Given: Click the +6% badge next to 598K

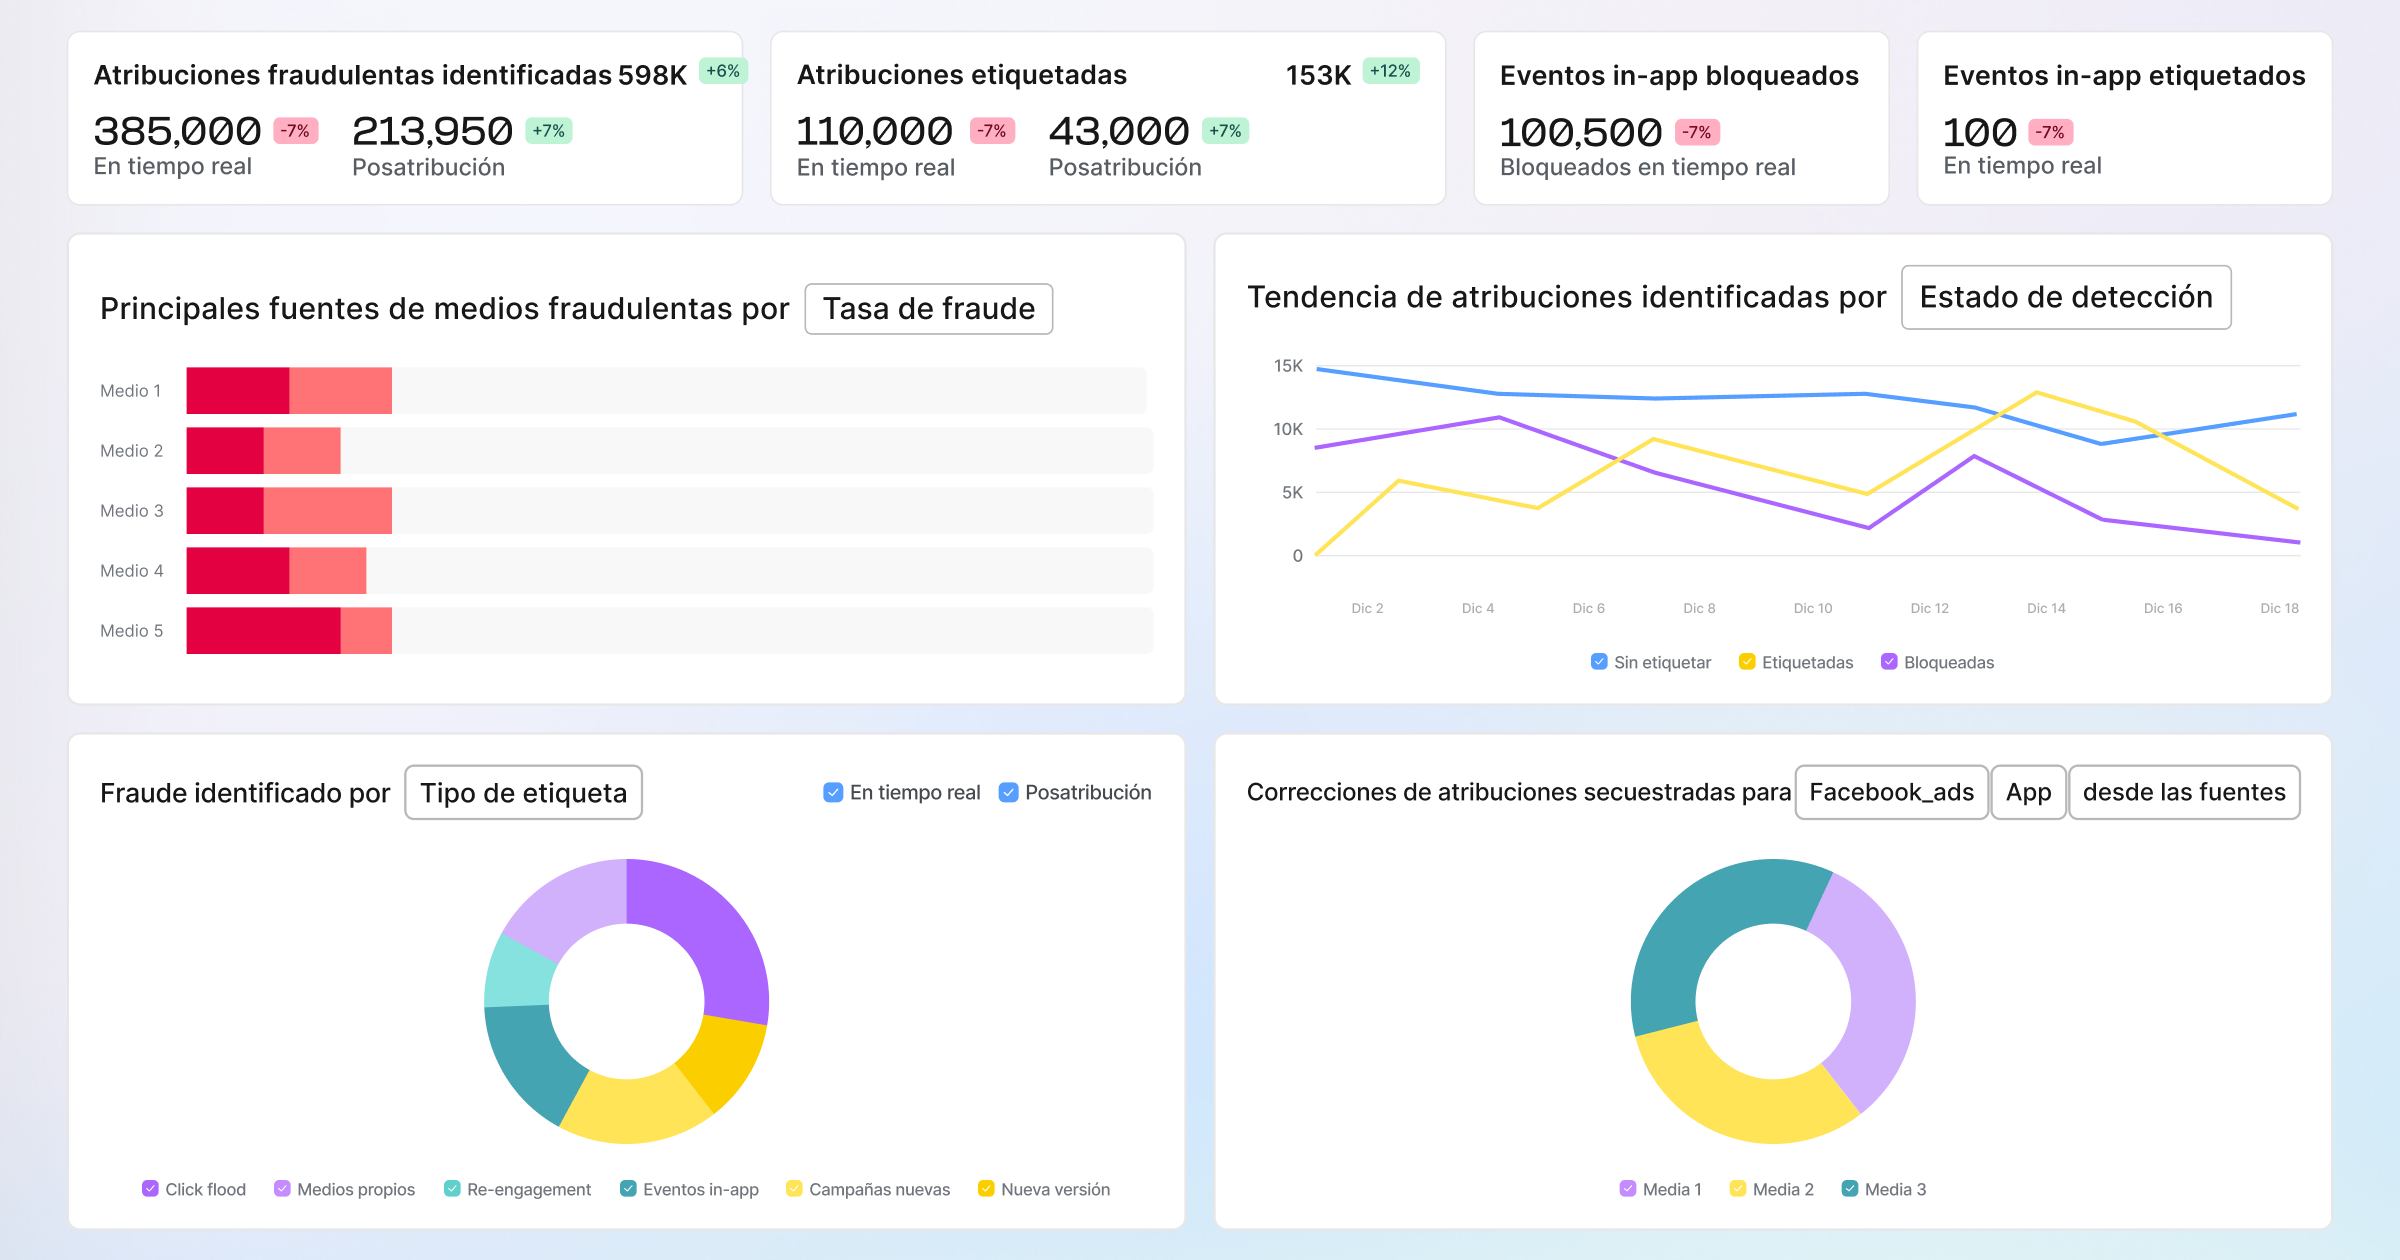Looking at the screenshot, I should pos(723,71).
